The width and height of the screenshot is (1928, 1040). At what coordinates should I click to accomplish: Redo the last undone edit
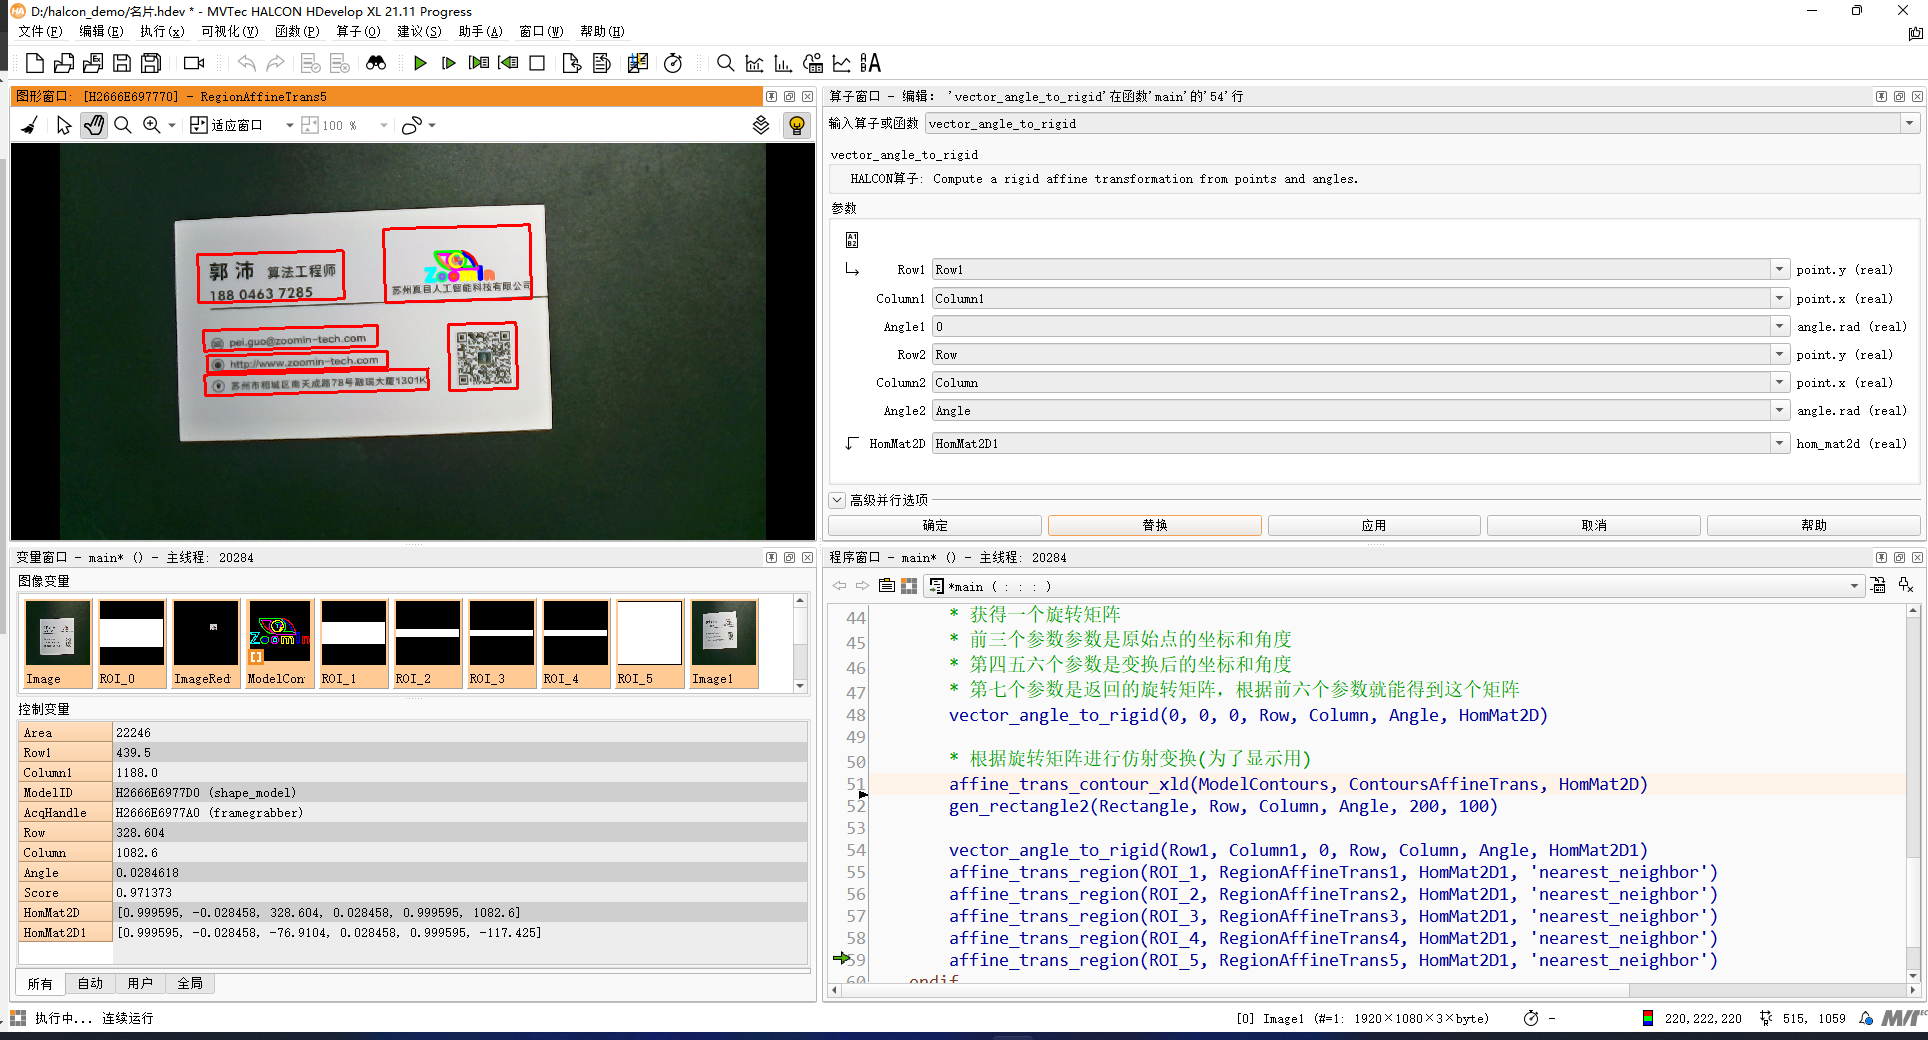[275, 63]
